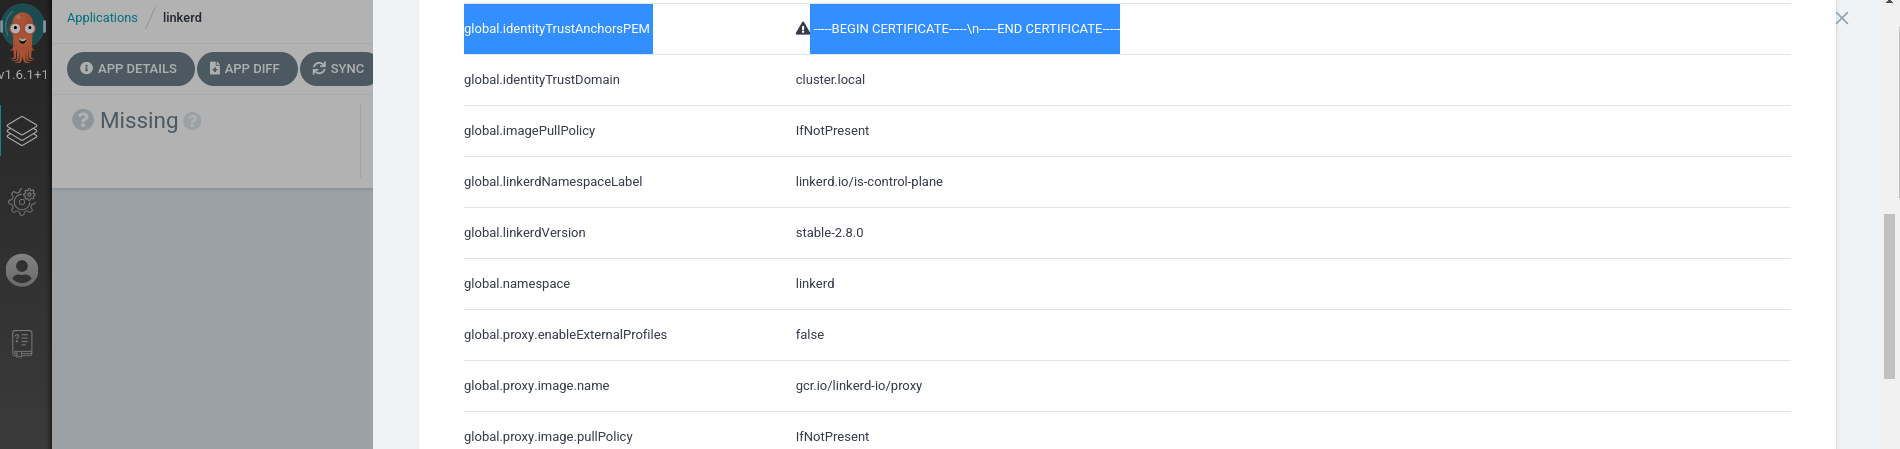The image size is (1900, 449).
Task: Click the Argo CD octopus logo
Action: click(x=23, y=32)
